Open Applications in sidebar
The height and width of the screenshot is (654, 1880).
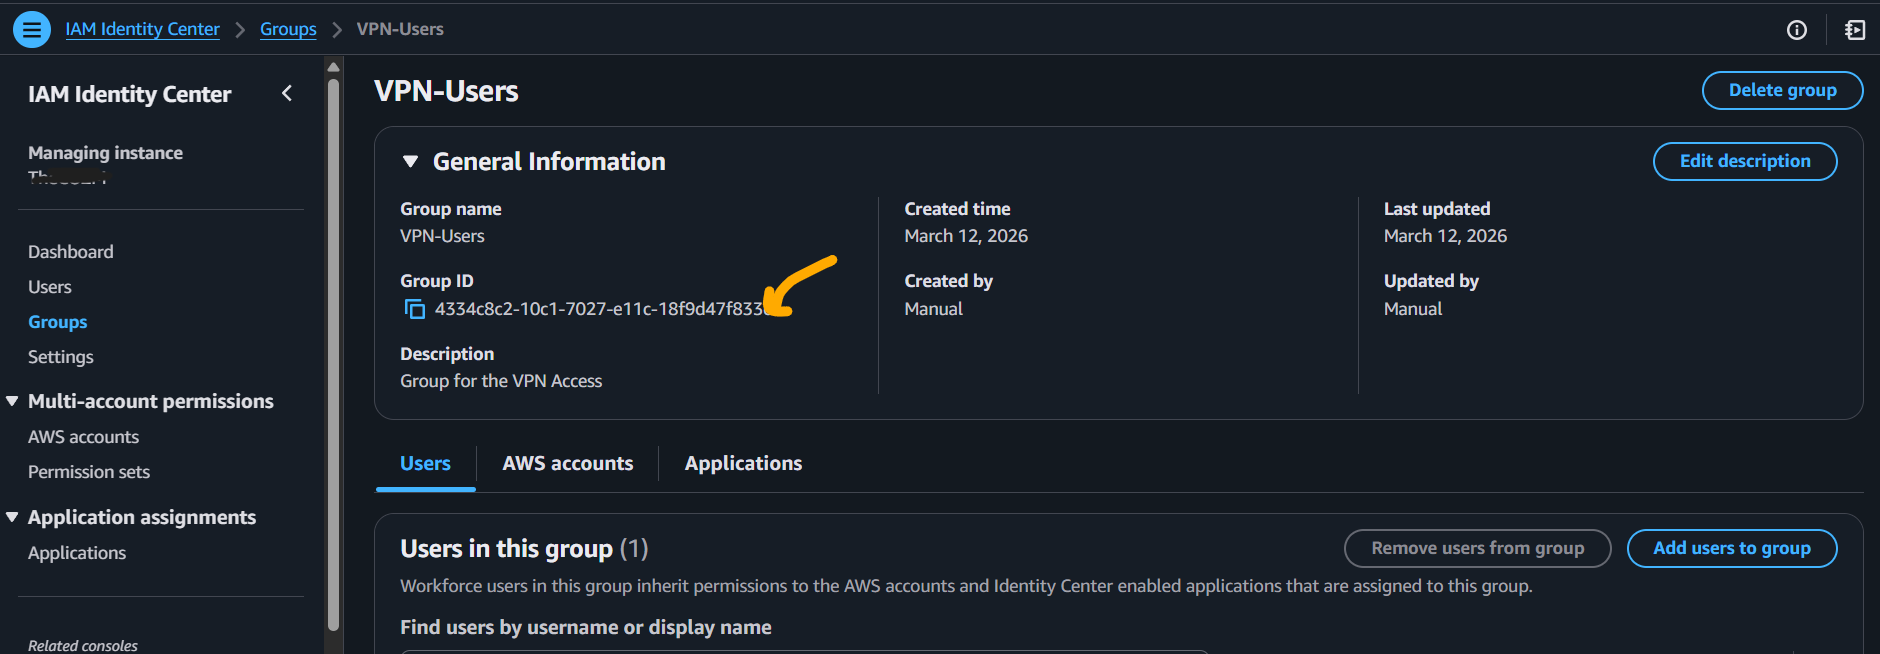pyautogui.click(x=77, y=553)
